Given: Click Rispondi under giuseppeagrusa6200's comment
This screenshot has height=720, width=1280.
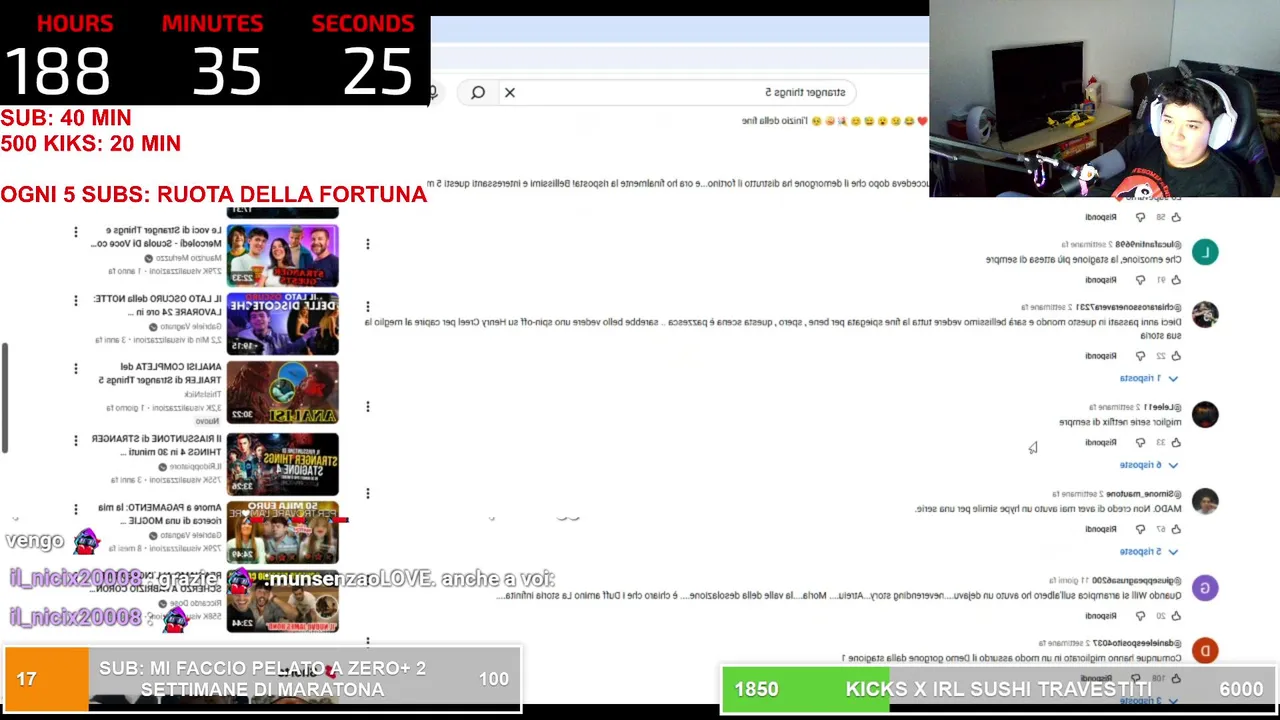Looking at the screenshot, I should click(1101, 616).
